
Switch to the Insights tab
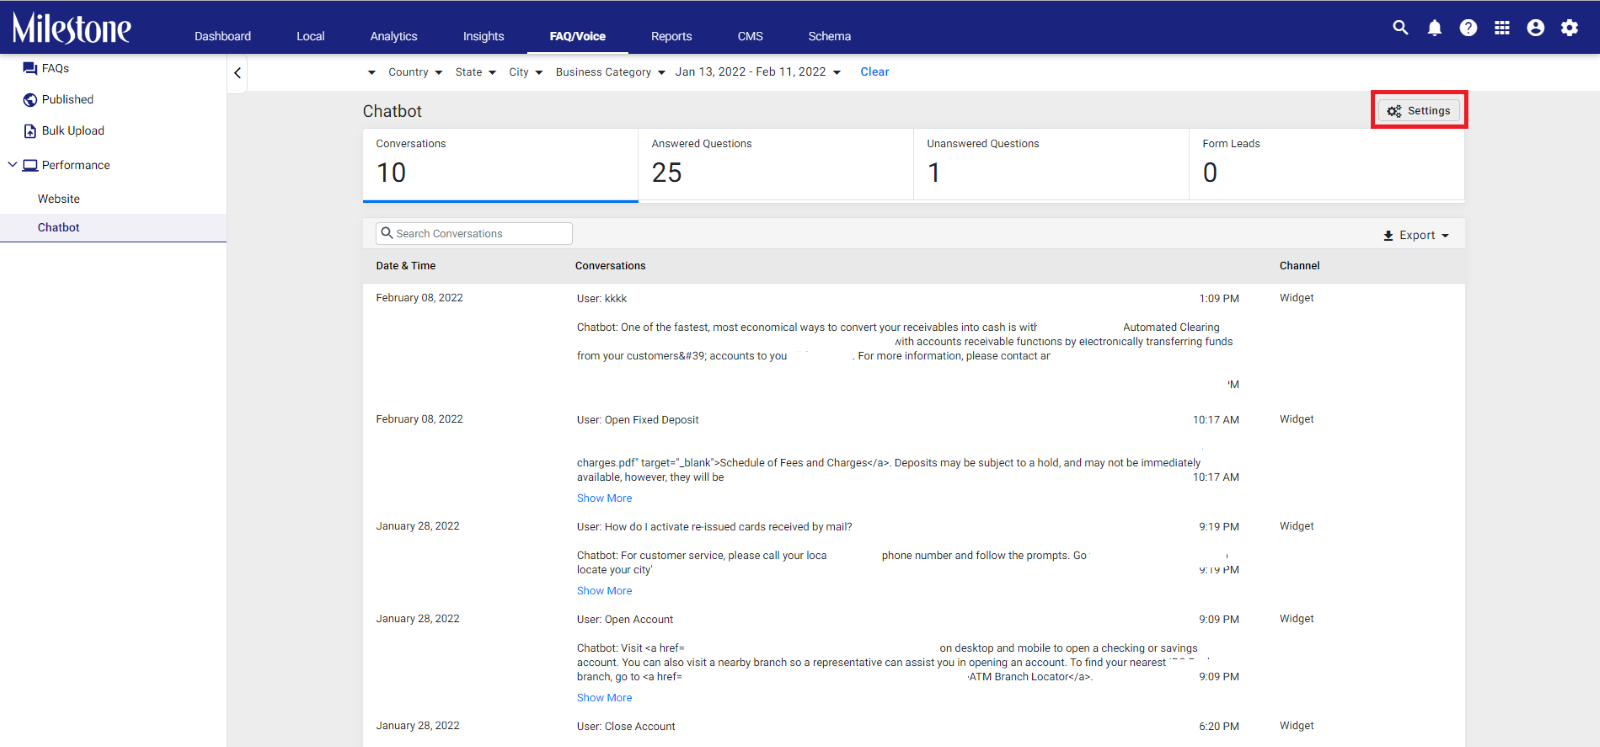point(483,36)
